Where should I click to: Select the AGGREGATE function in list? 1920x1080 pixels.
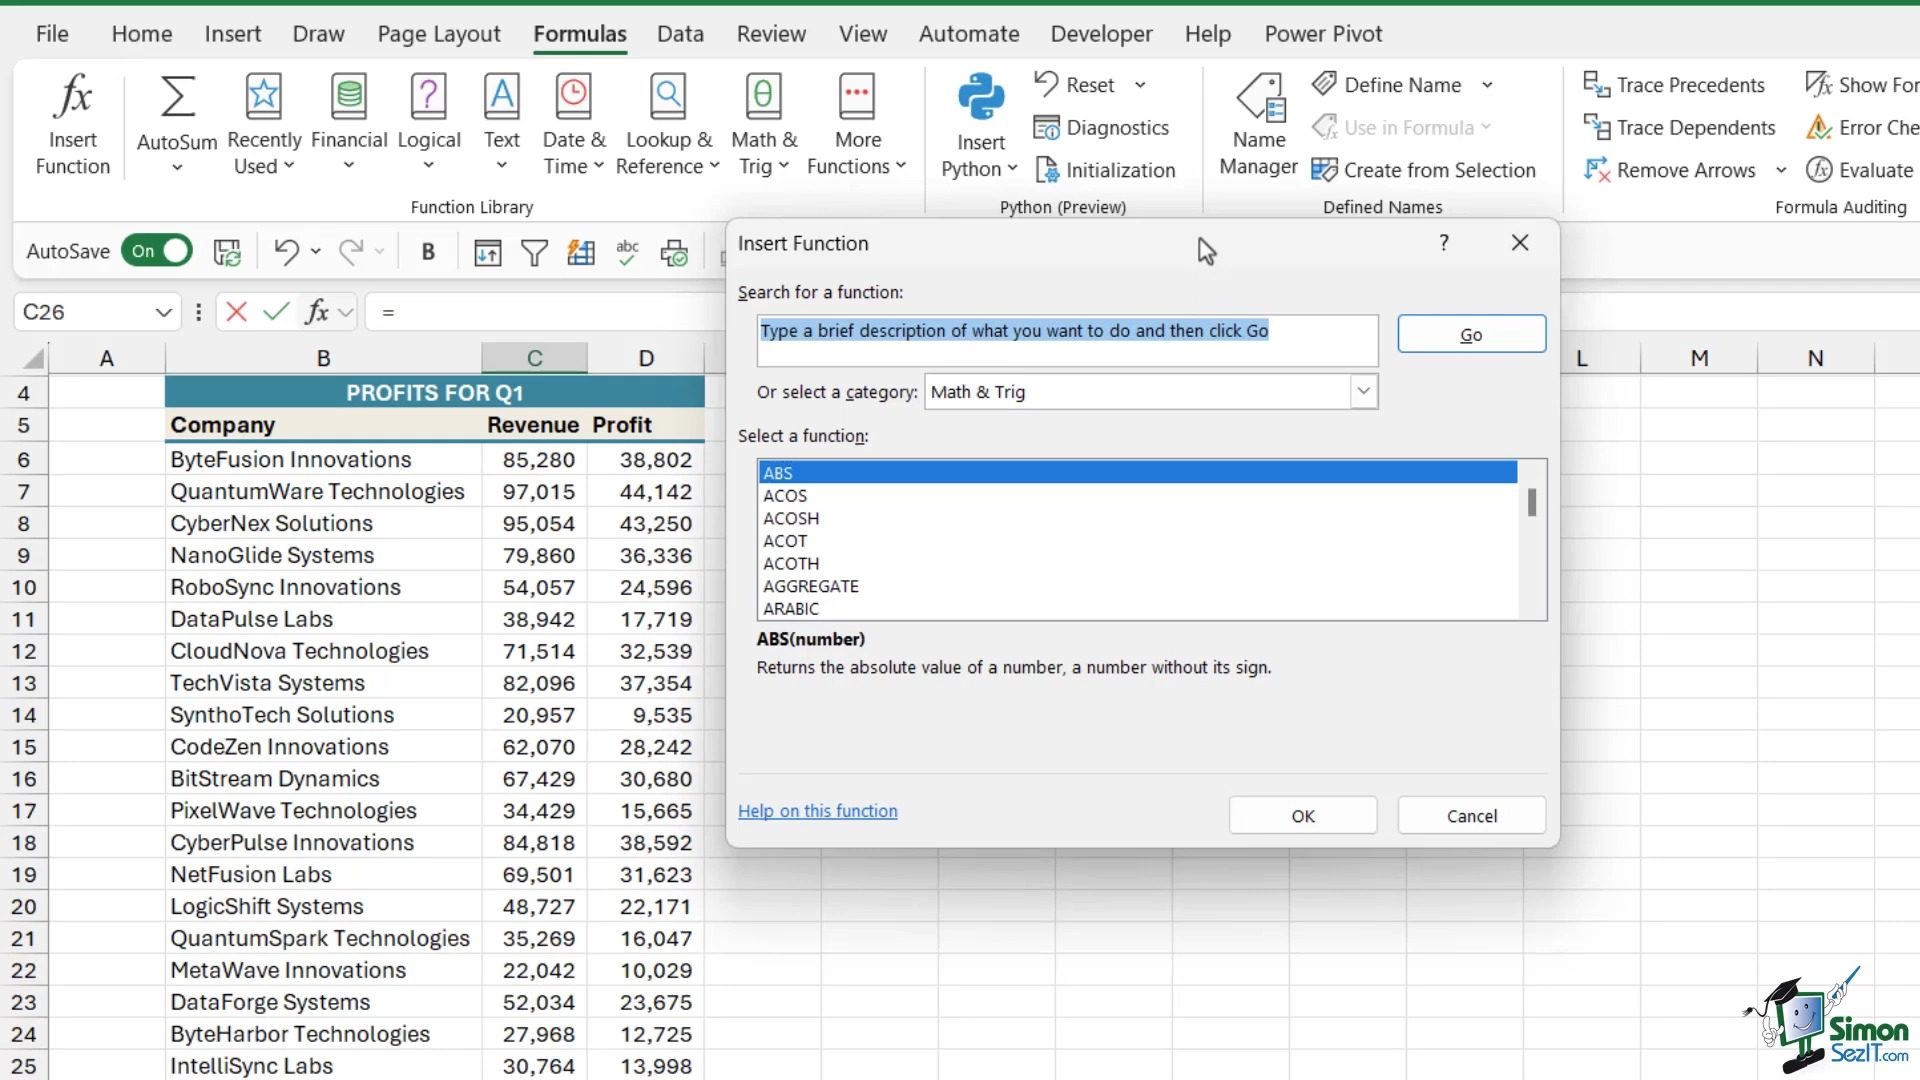coord(1137,586)
